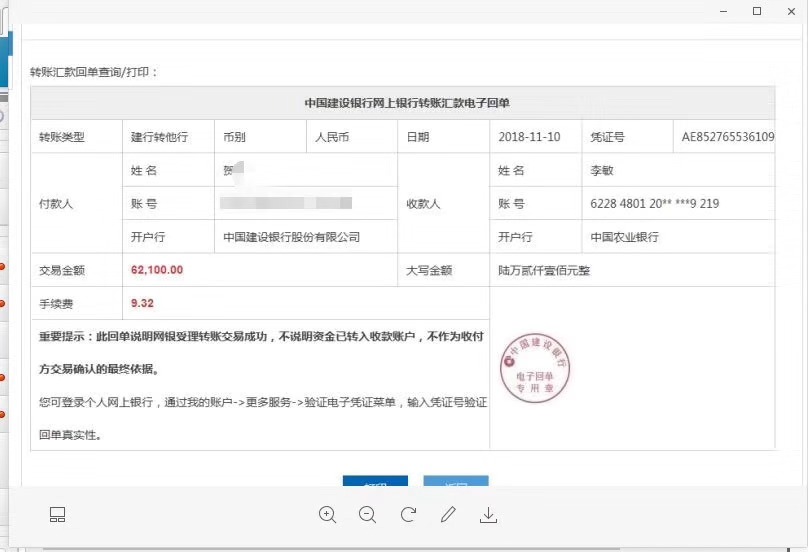Click the 凭证号 label
The width and height of the screenshot is (808, 552).
pyautogui.click(x=607, y=137)
